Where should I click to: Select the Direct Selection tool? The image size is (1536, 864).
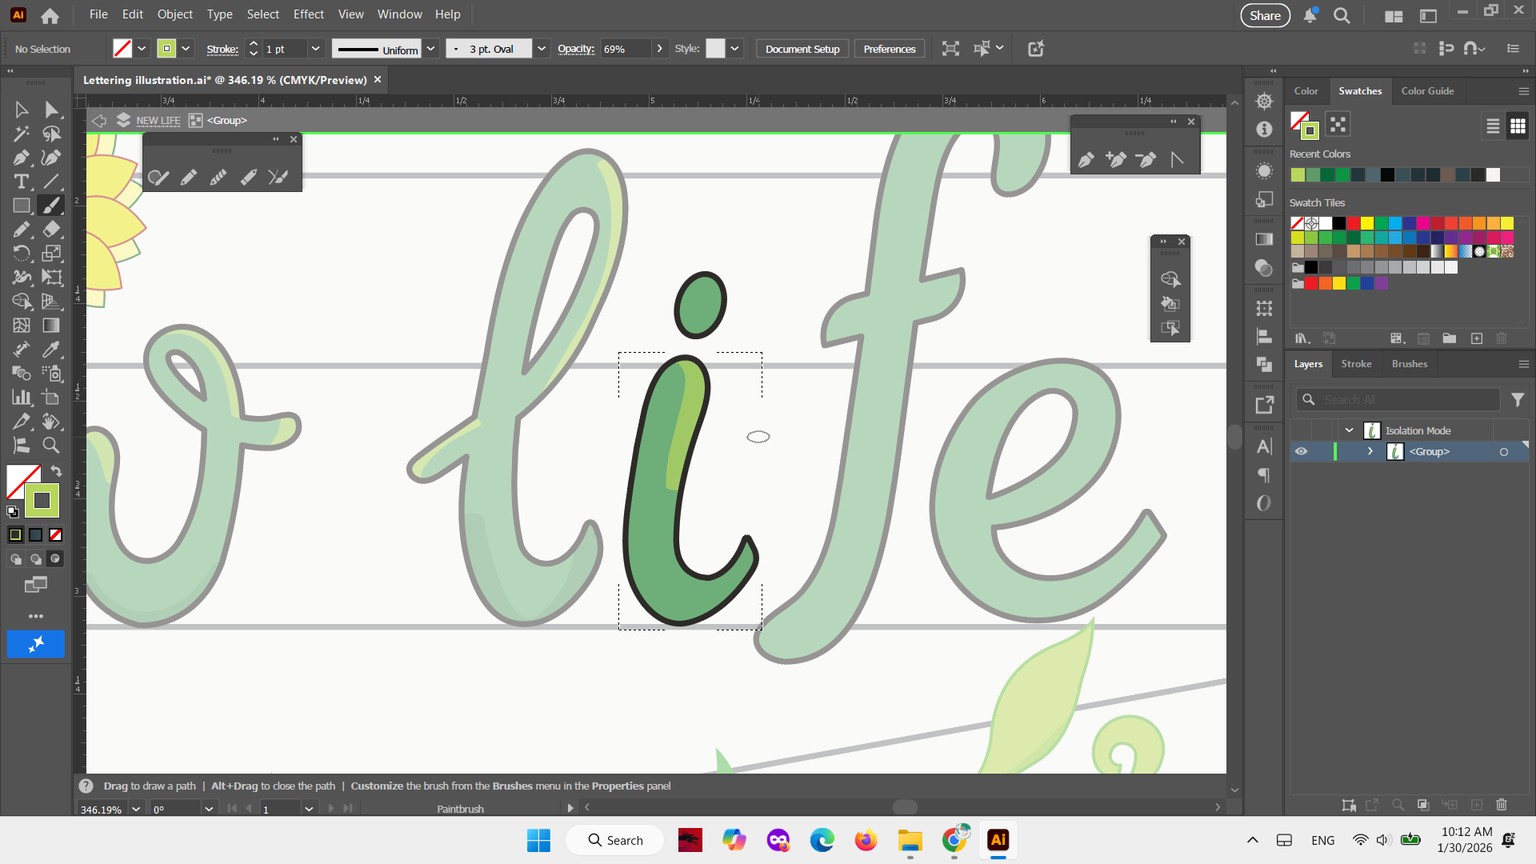tap(51, 109)
